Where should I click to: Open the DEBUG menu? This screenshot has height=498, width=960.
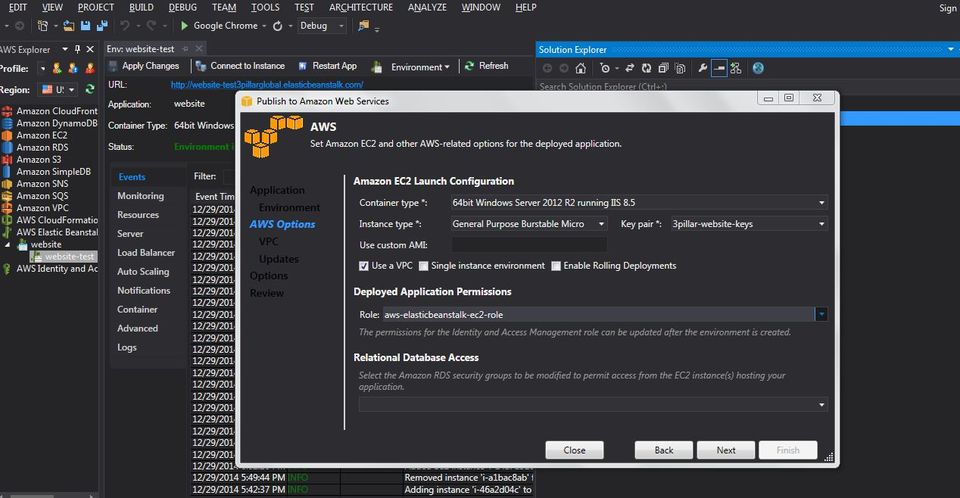click(x=183, y=7)
